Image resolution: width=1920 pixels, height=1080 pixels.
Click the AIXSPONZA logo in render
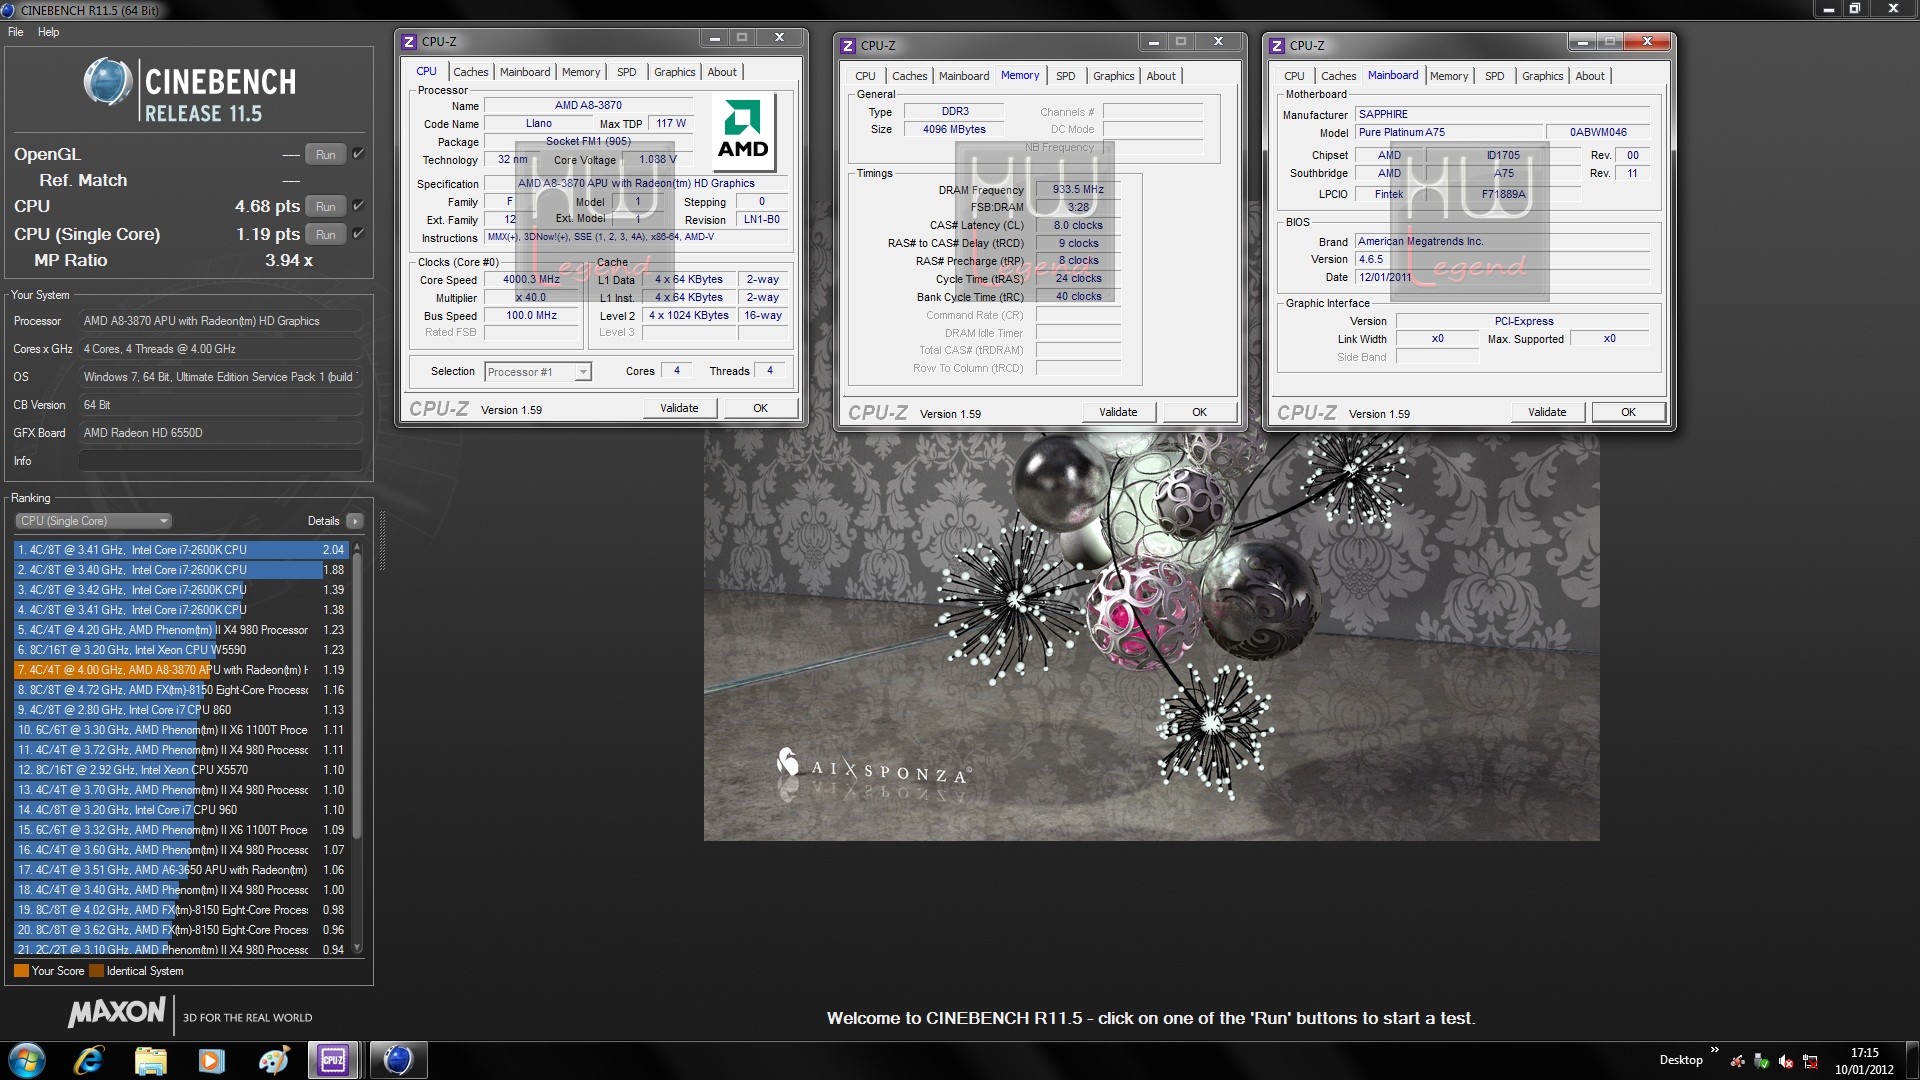(873, 767)
